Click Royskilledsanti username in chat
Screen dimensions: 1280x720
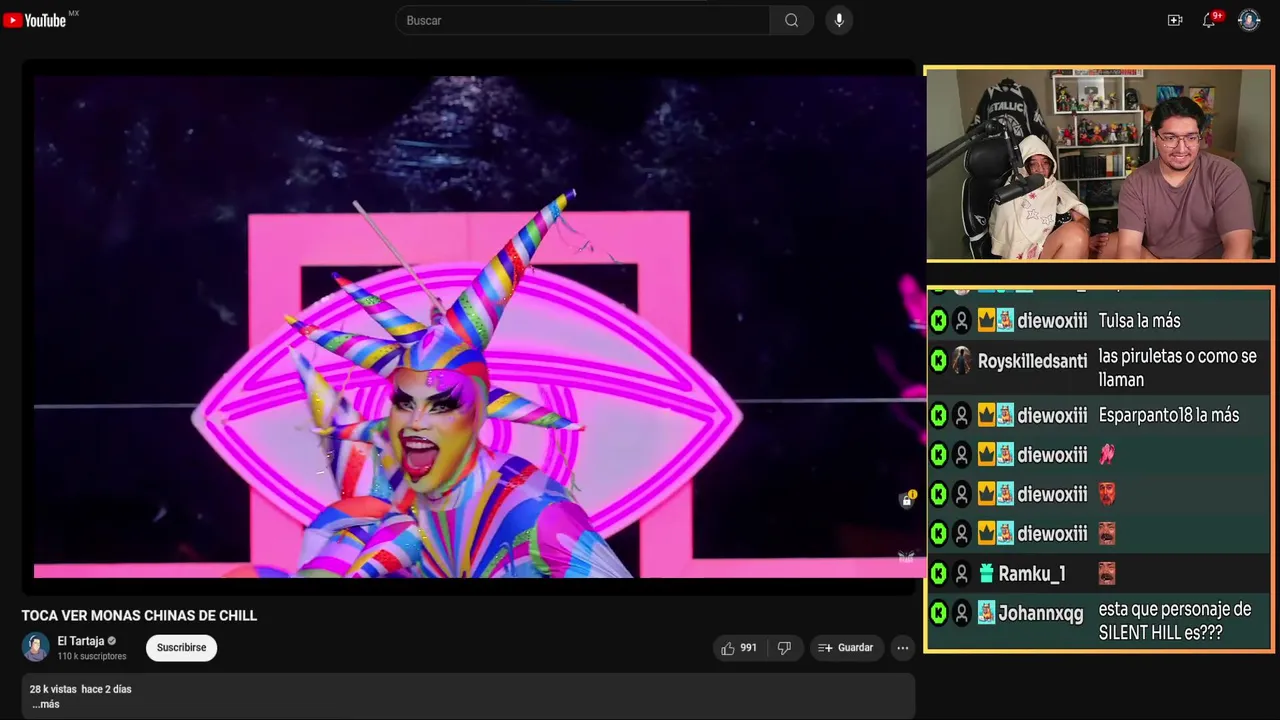click(1032, 361)
